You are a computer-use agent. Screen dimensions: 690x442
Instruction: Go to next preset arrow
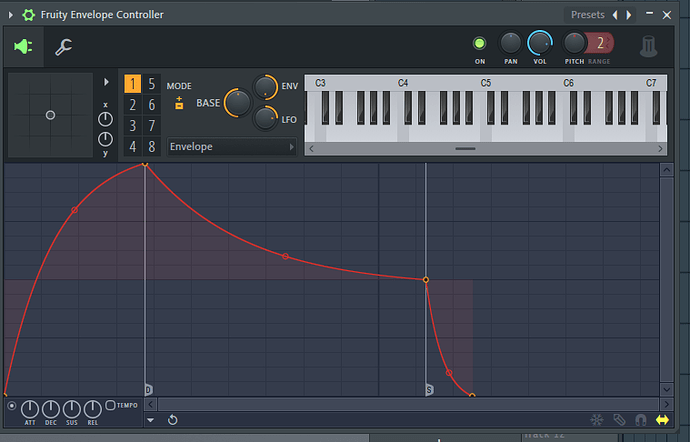pyautogui.click(x=629, y=15)
